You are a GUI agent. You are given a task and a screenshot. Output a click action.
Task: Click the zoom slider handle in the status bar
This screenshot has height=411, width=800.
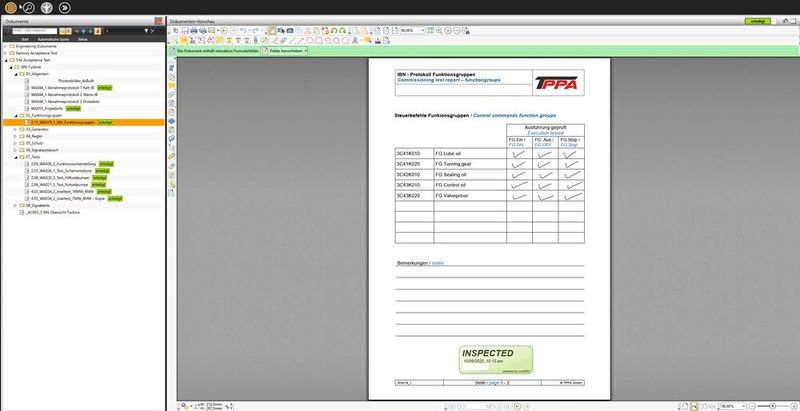[x=772, y=406]
